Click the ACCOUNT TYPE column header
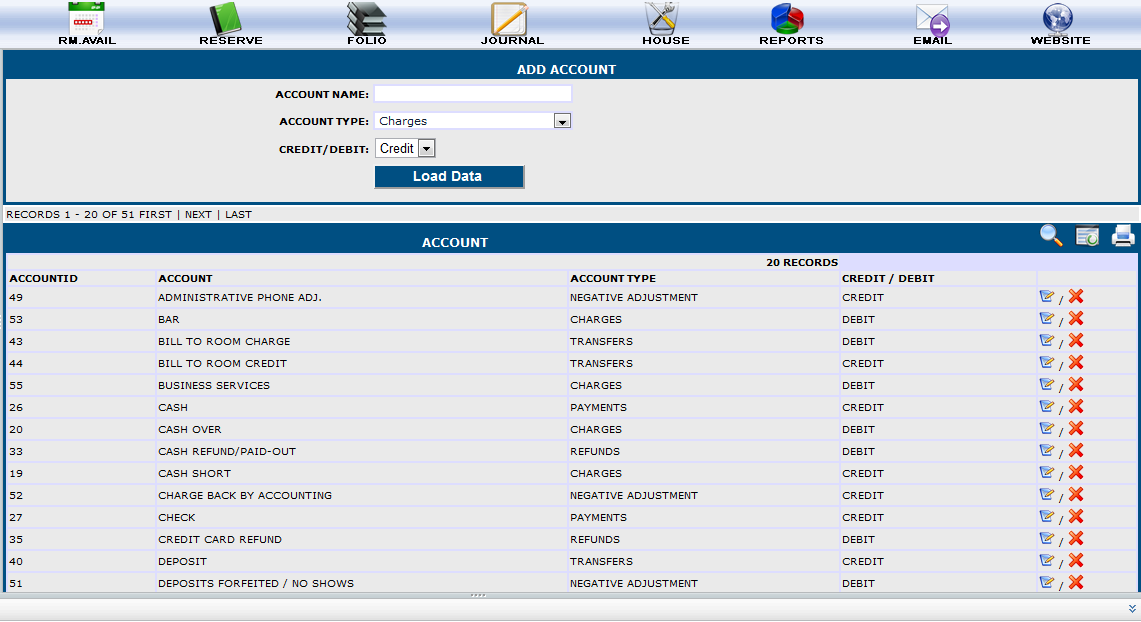This screenshot has height=622, width=1141. [613, 279]
